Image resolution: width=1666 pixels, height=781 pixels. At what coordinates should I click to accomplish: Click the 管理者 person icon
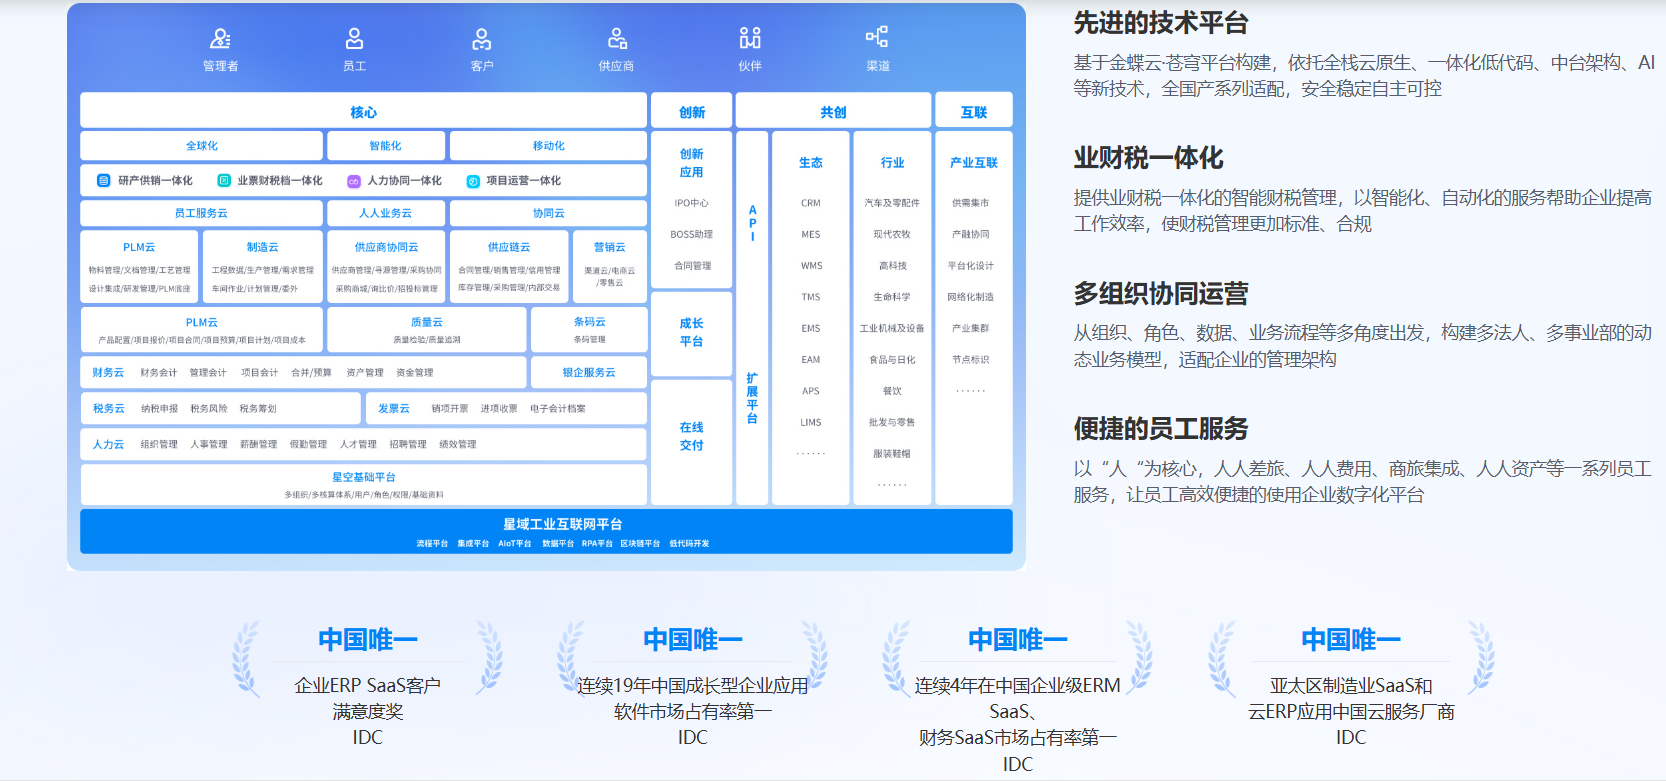220,39
